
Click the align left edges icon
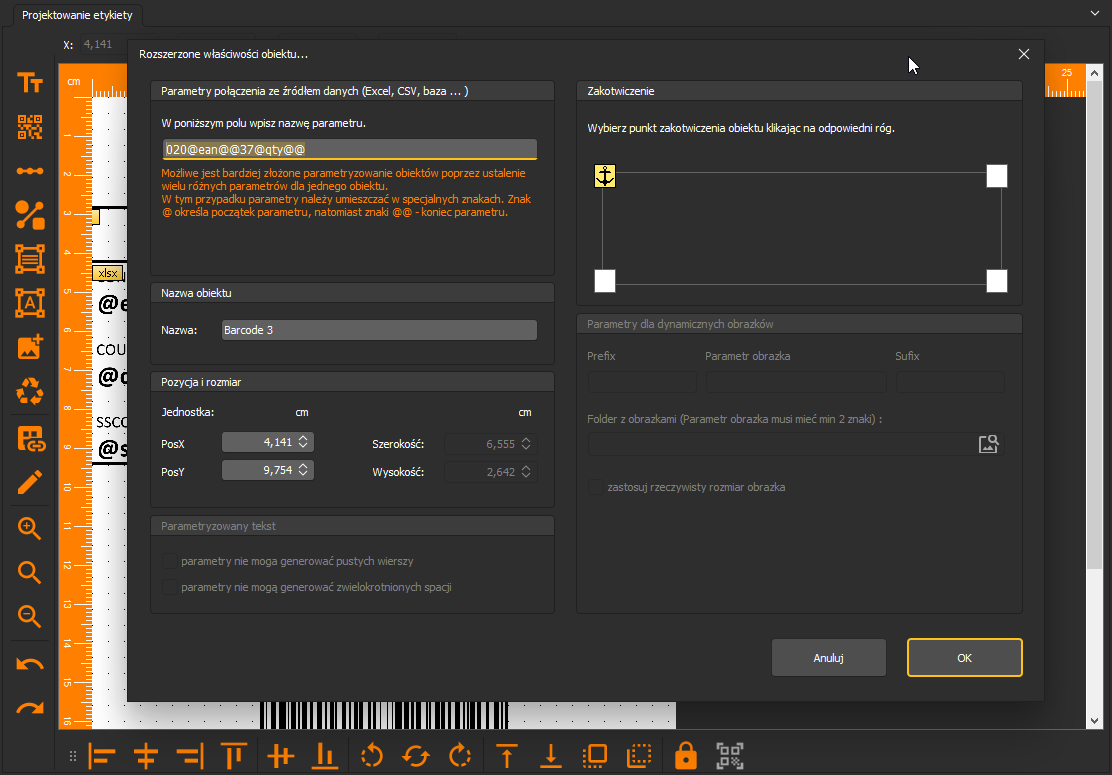(x=101, y=757)
